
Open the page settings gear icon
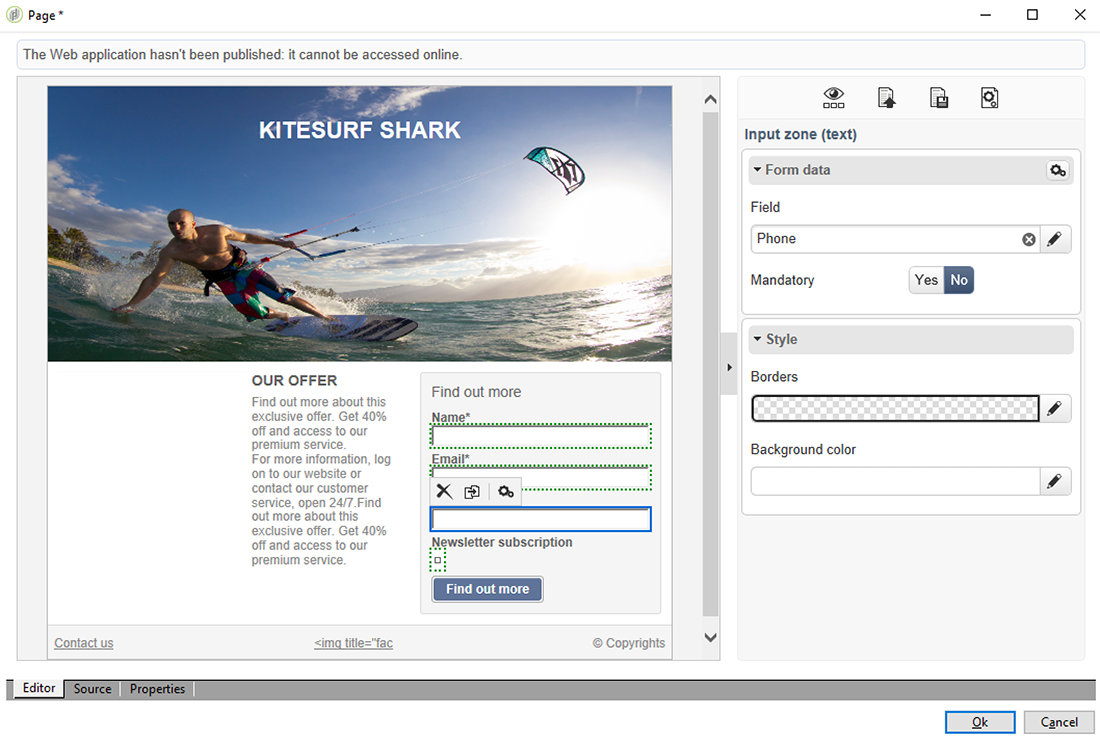click(989, 98)
